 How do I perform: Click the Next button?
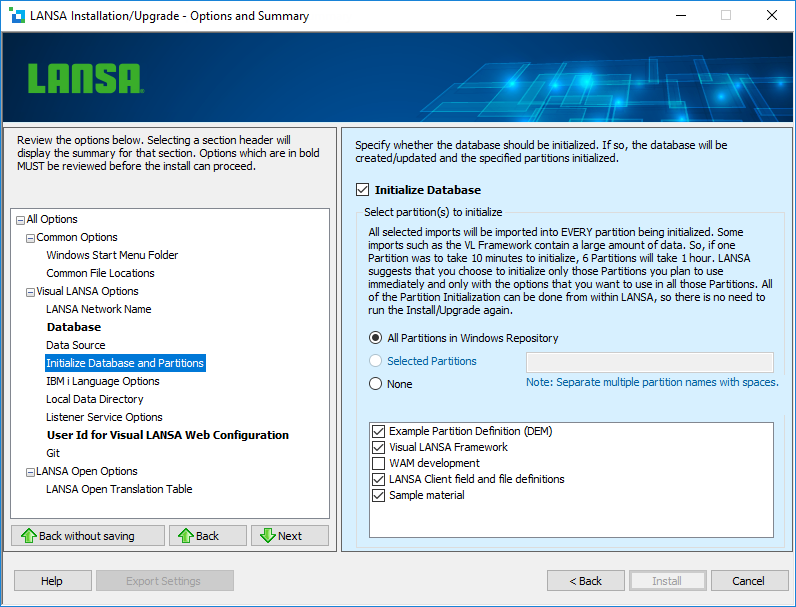290,535
